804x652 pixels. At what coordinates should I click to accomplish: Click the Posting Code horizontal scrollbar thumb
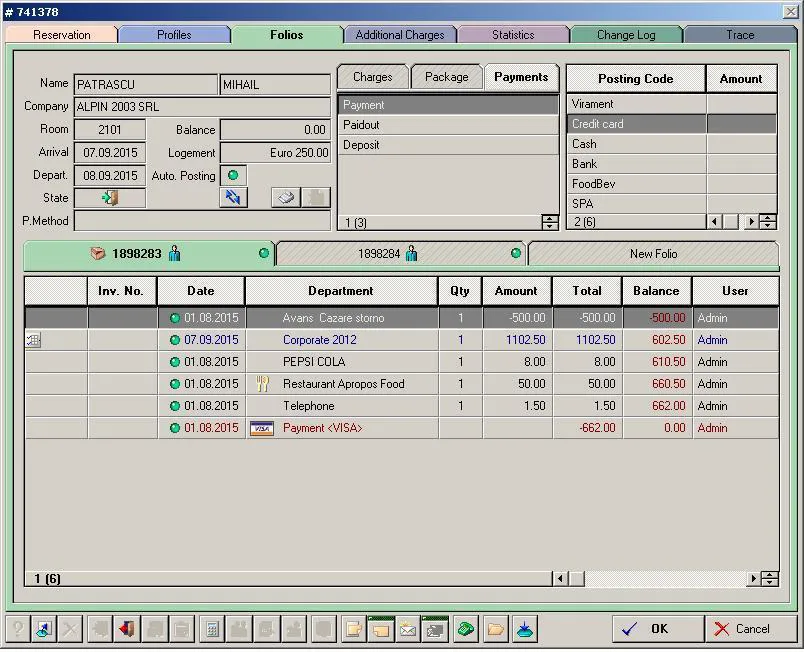click(730, 222)
